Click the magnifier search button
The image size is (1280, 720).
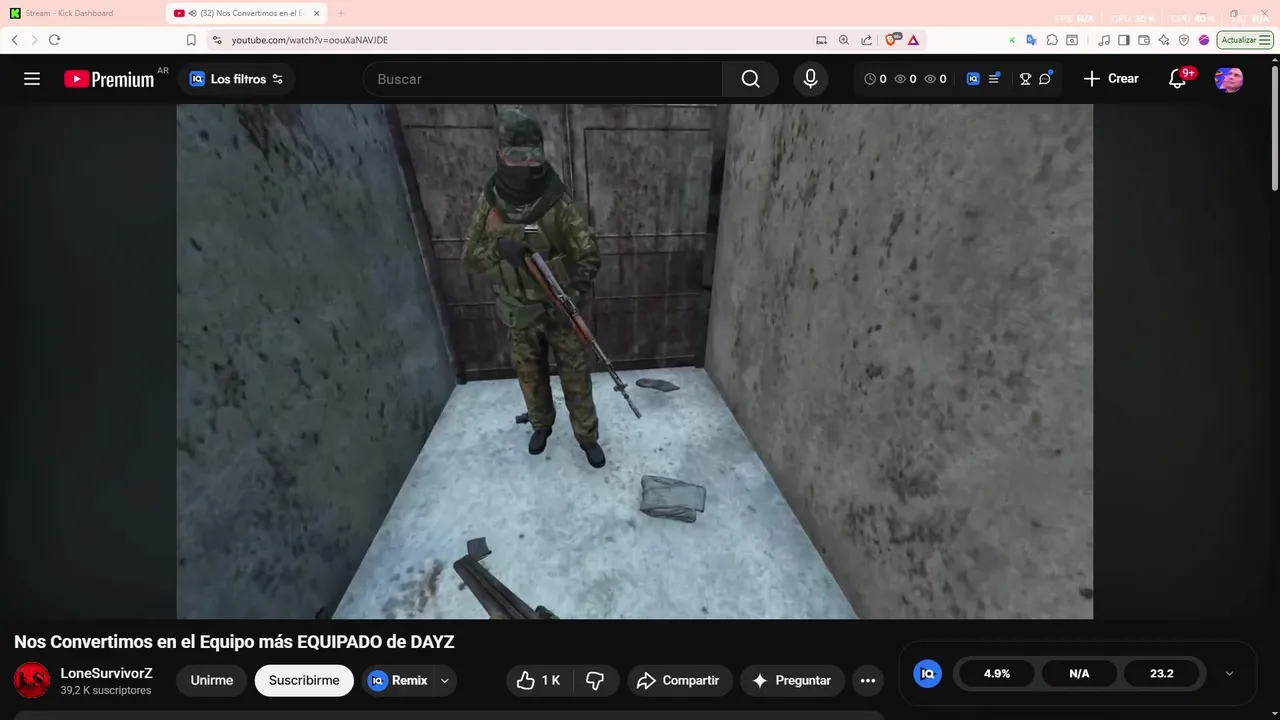750,79
